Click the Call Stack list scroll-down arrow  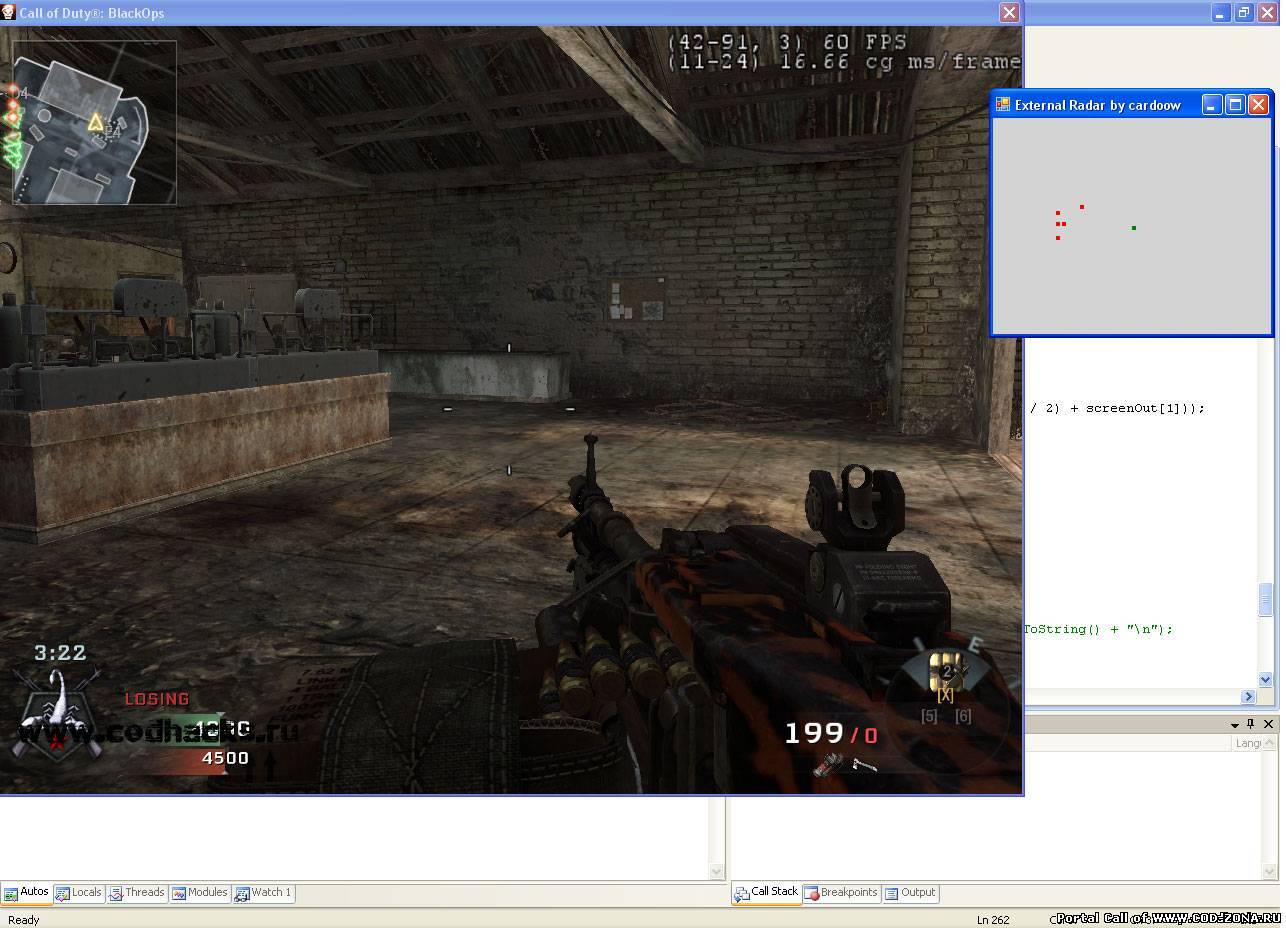[x=1271, y=872]
